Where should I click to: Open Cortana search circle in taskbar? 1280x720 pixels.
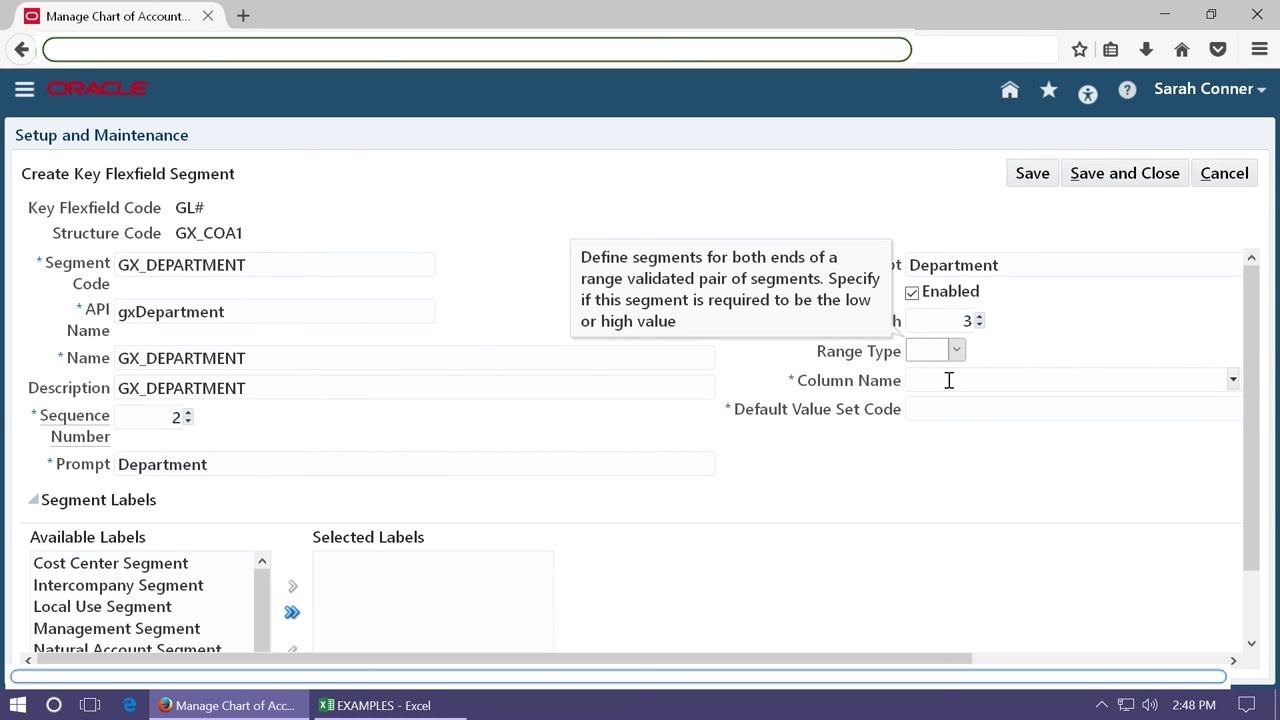pos(54,705)
